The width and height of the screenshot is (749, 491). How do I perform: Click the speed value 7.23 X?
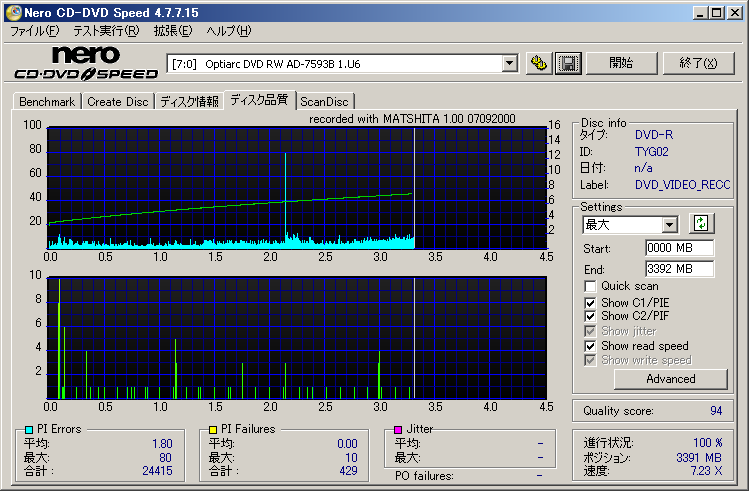[x=706, y=471]
